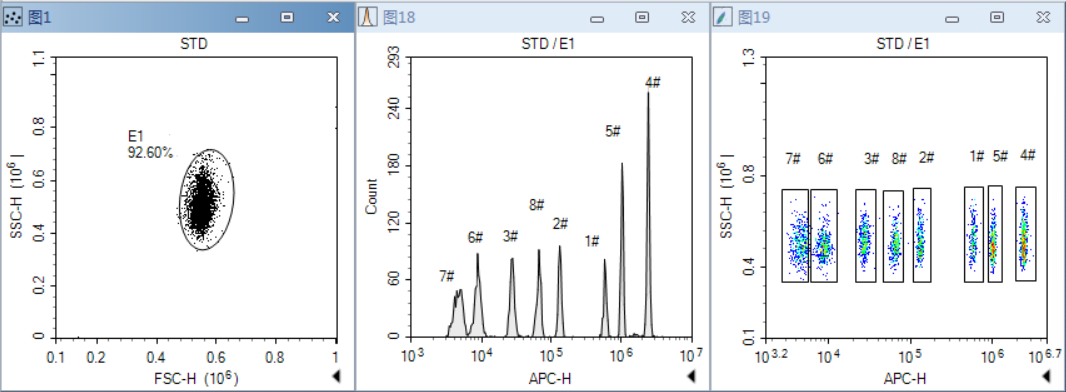Select the 图18 title bar text
Image resolution: width=1066 pixels, height=392 pixels.
(x=399, y=18)
